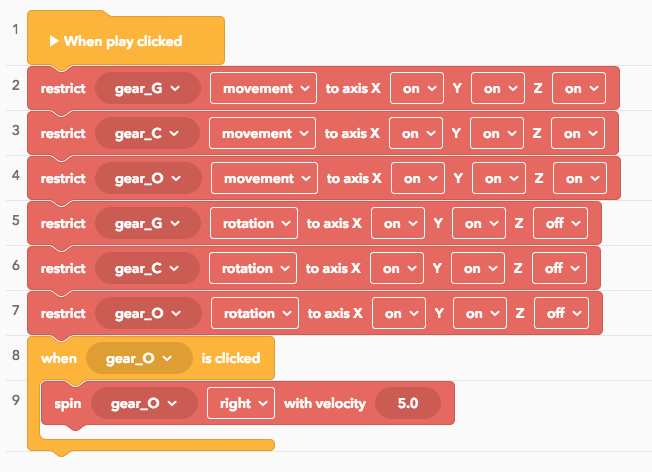
Task: Select gear_O object in when clicked block
Action: click(x=139, y=358)
